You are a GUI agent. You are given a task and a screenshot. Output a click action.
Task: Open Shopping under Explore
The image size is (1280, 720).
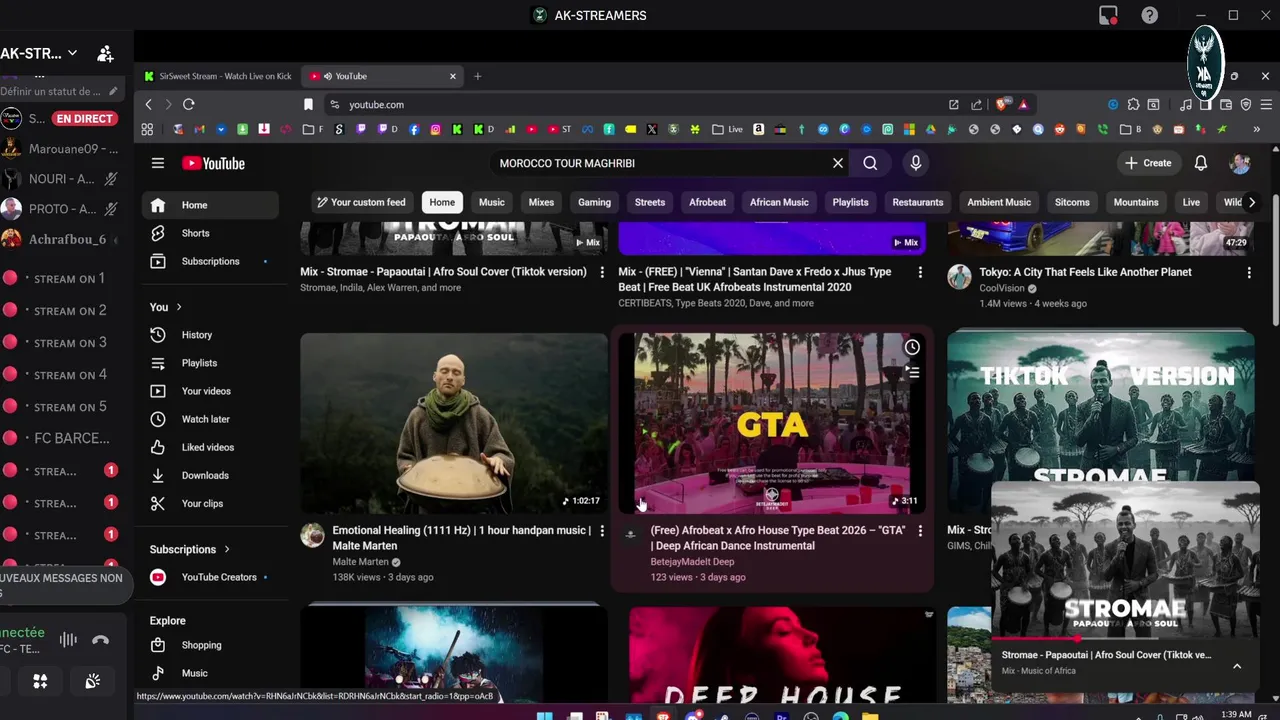[x=210, y=645]
